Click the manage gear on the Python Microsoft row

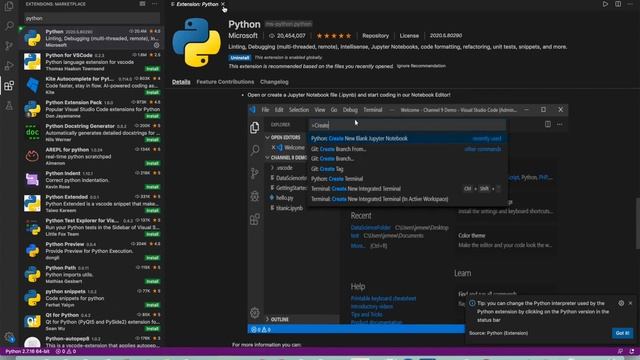156,45
